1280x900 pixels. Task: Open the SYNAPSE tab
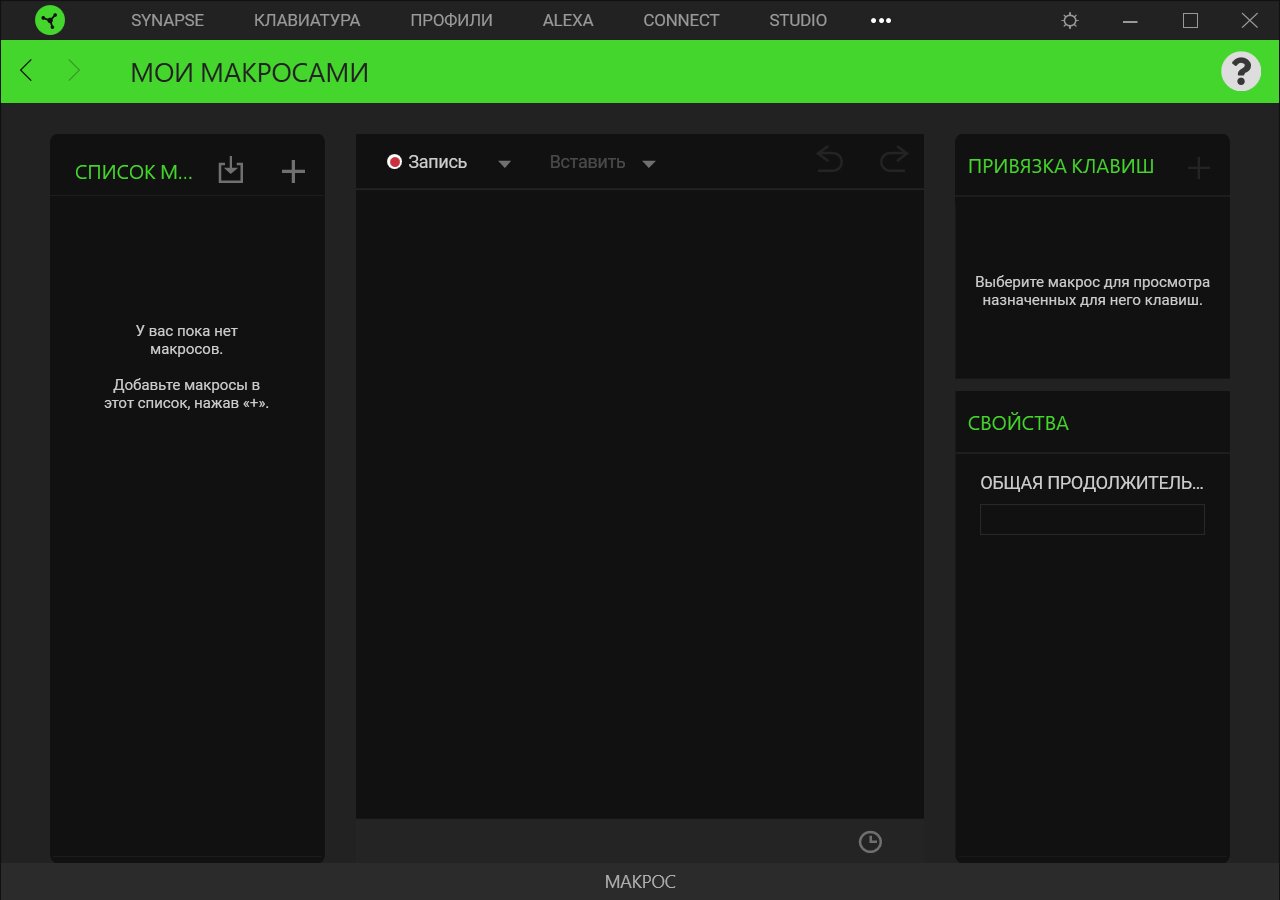[167, 20]
